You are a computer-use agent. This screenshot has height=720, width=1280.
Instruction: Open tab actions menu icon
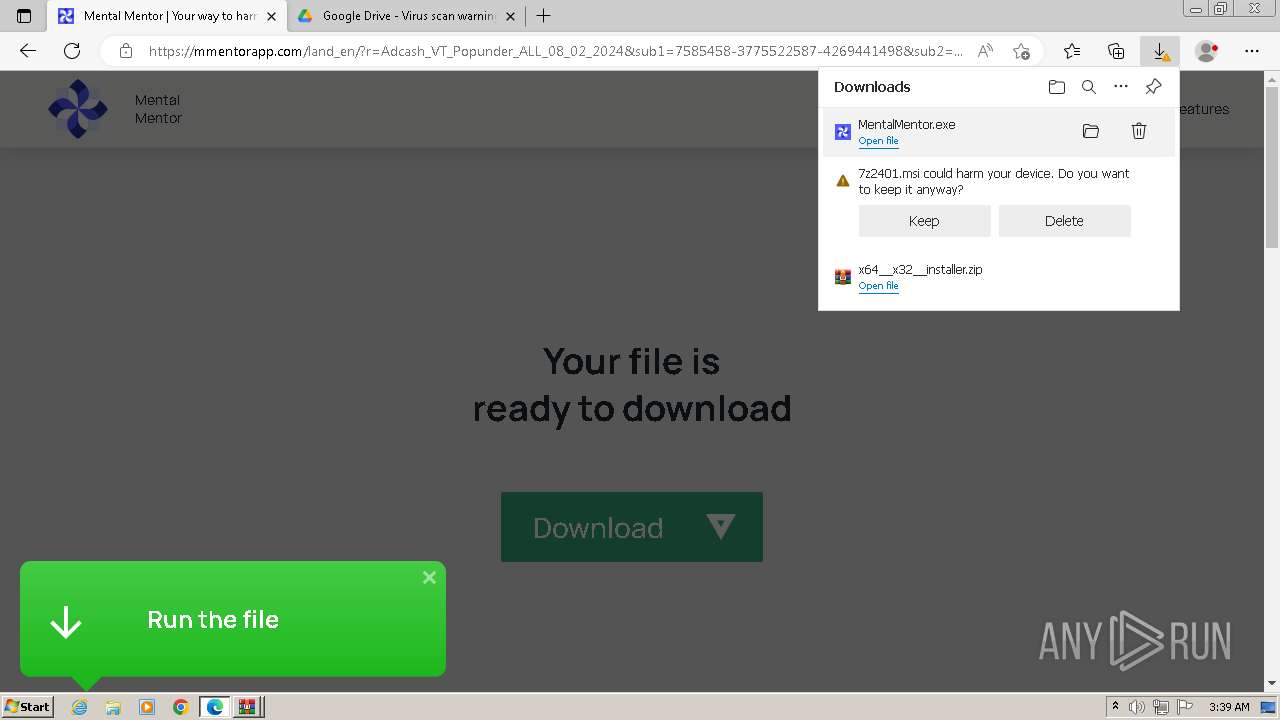click(24, 16)
